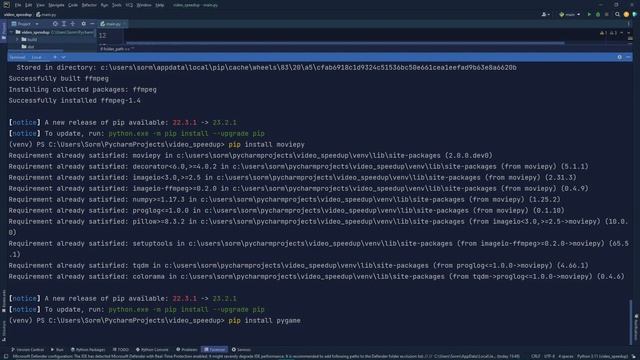Open the Tools menu
The height and width of the screenshot is (360, 640).
(117, 5)
